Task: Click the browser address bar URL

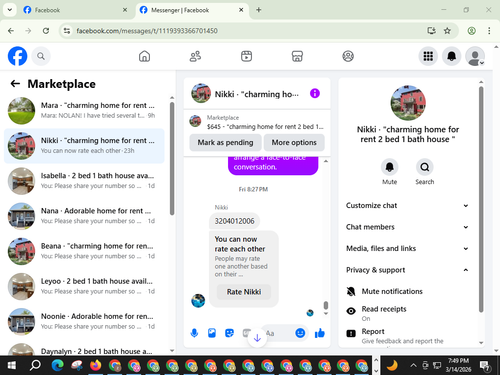Action: pos(147,31)
